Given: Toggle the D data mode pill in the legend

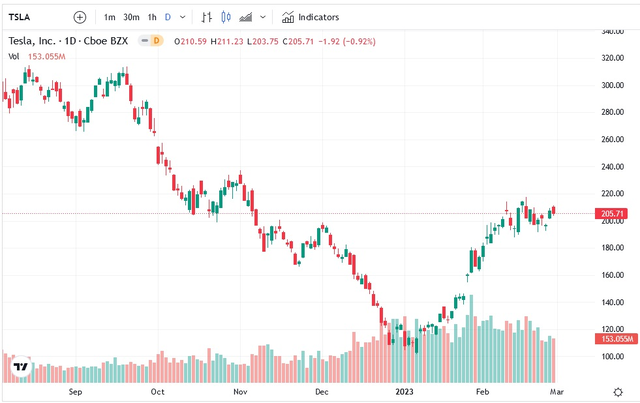Looking at the screenshot, I should [156, 41].
